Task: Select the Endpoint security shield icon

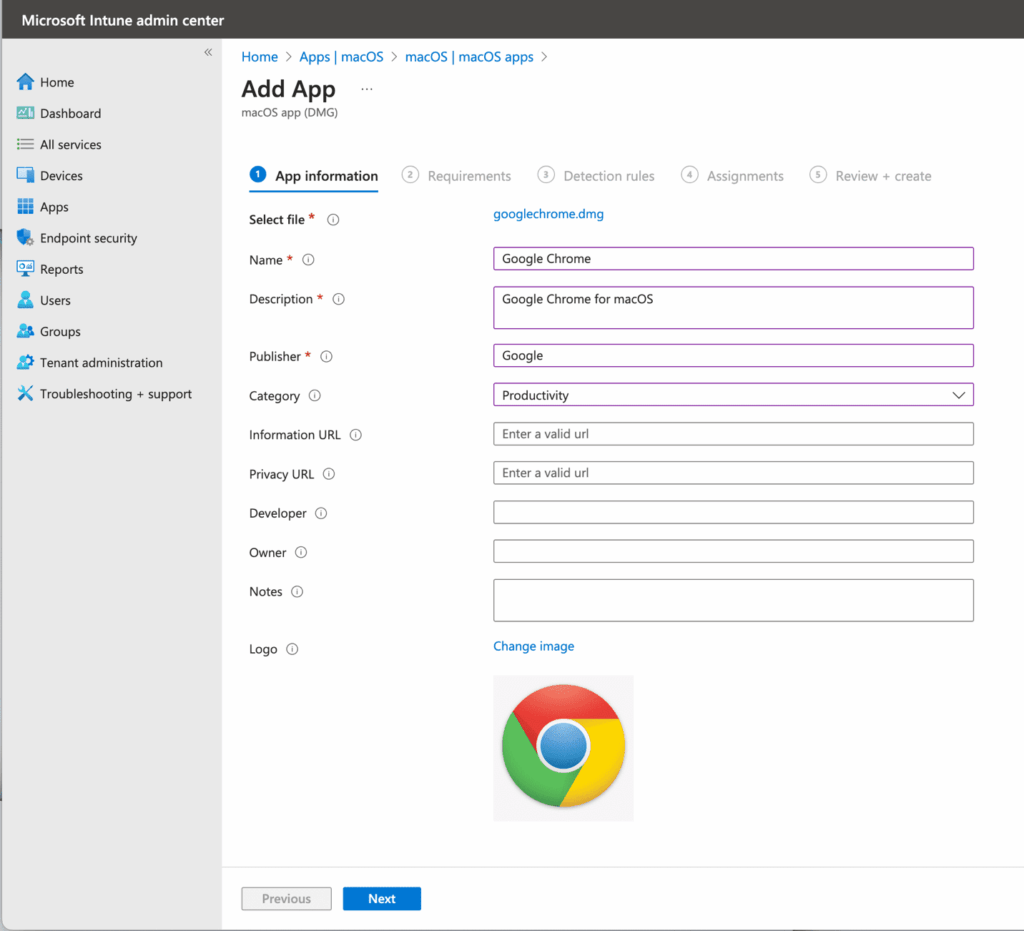Action: 26,238
